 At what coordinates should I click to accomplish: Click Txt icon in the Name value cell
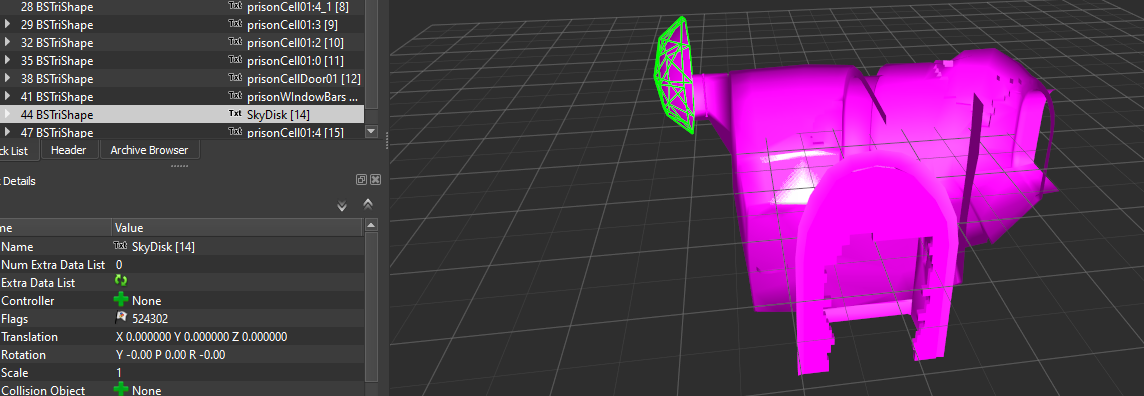[121, 246]
